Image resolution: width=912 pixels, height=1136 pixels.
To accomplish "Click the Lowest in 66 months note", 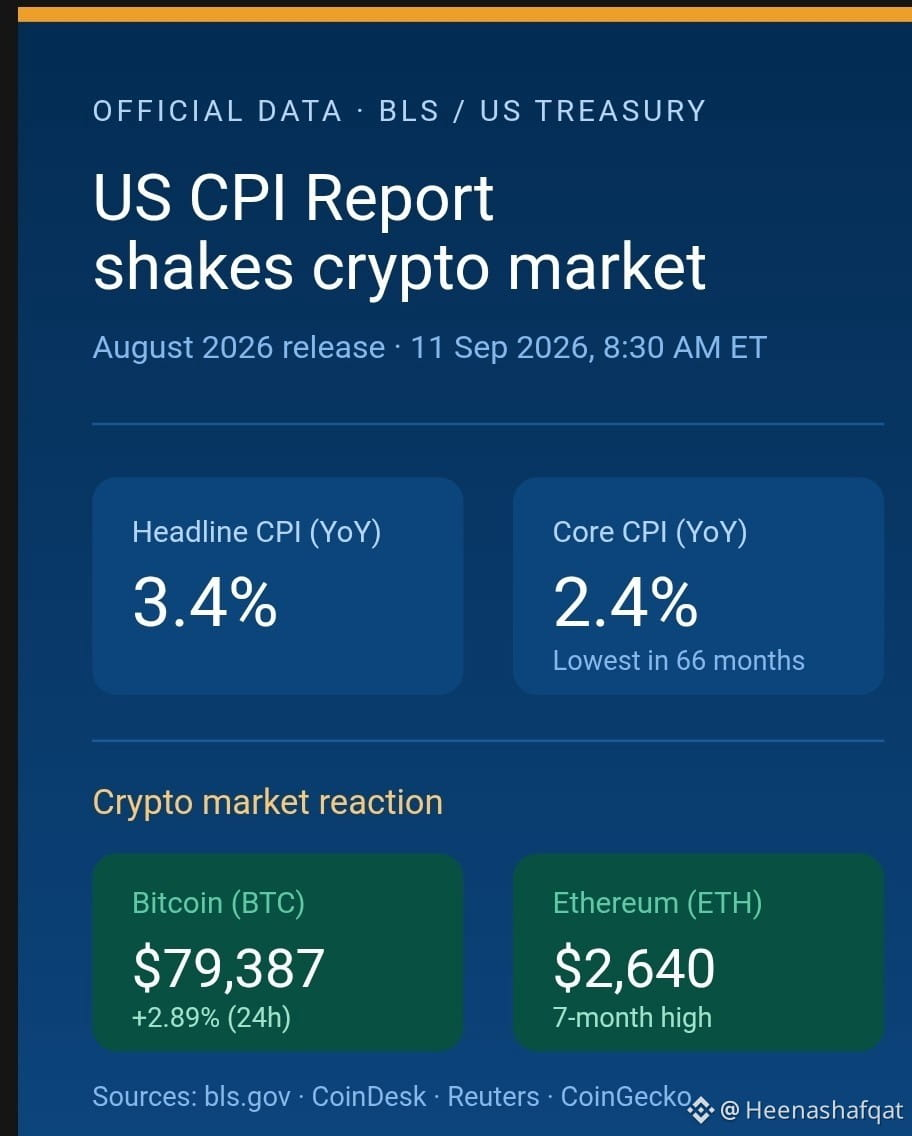I will 679,661.
